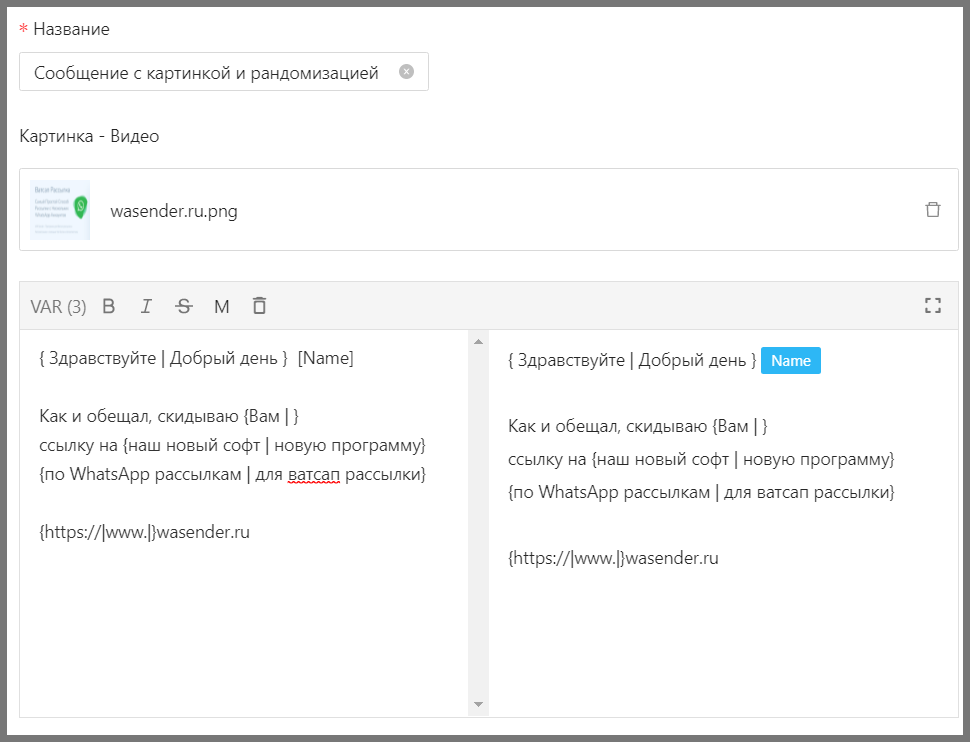Viewport: 970px width, 742px height.
Task: Place cursor on [Name] placeholder in editor
Action: click(326, 358)
